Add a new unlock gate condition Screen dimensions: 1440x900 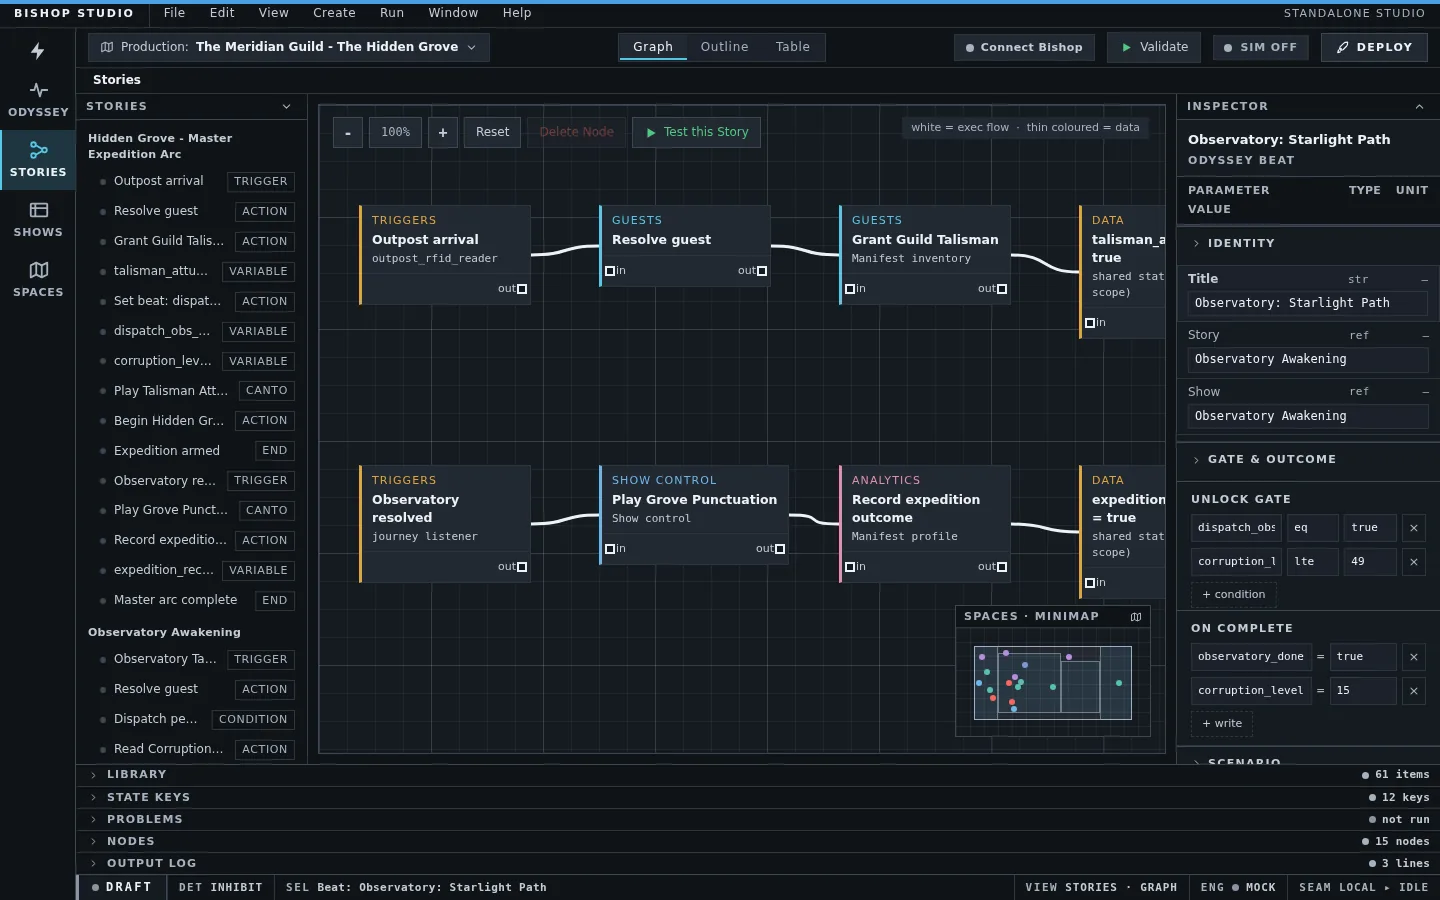(x=1233, y=595)
